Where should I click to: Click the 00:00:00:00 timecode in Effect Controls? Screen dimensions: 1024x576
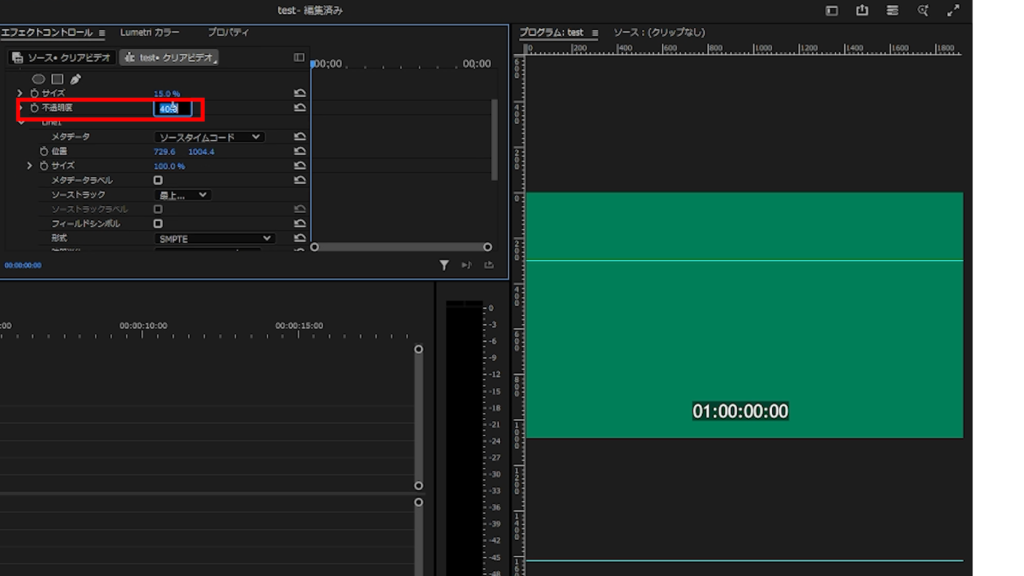tap(23, 265)
